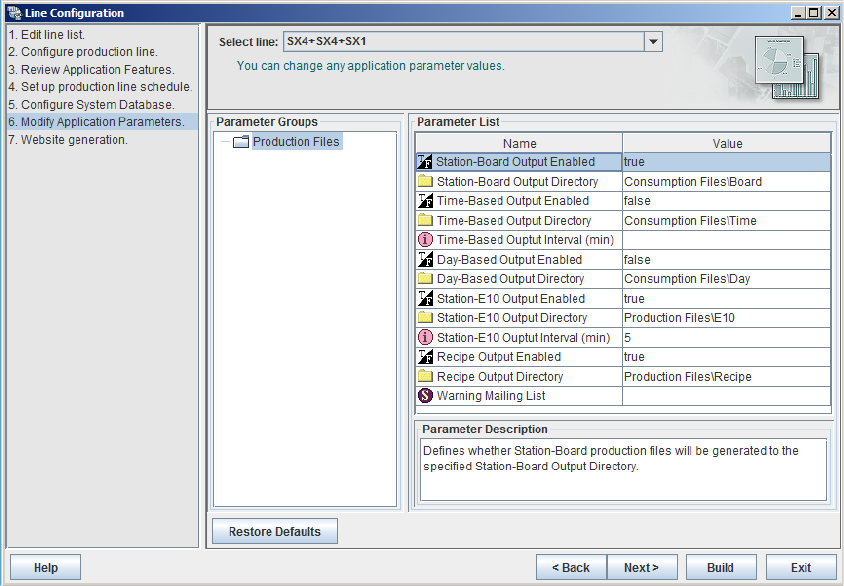844x586 pixels.
Task: Open step 5 Configure System Database
Action: coord(91,104)
